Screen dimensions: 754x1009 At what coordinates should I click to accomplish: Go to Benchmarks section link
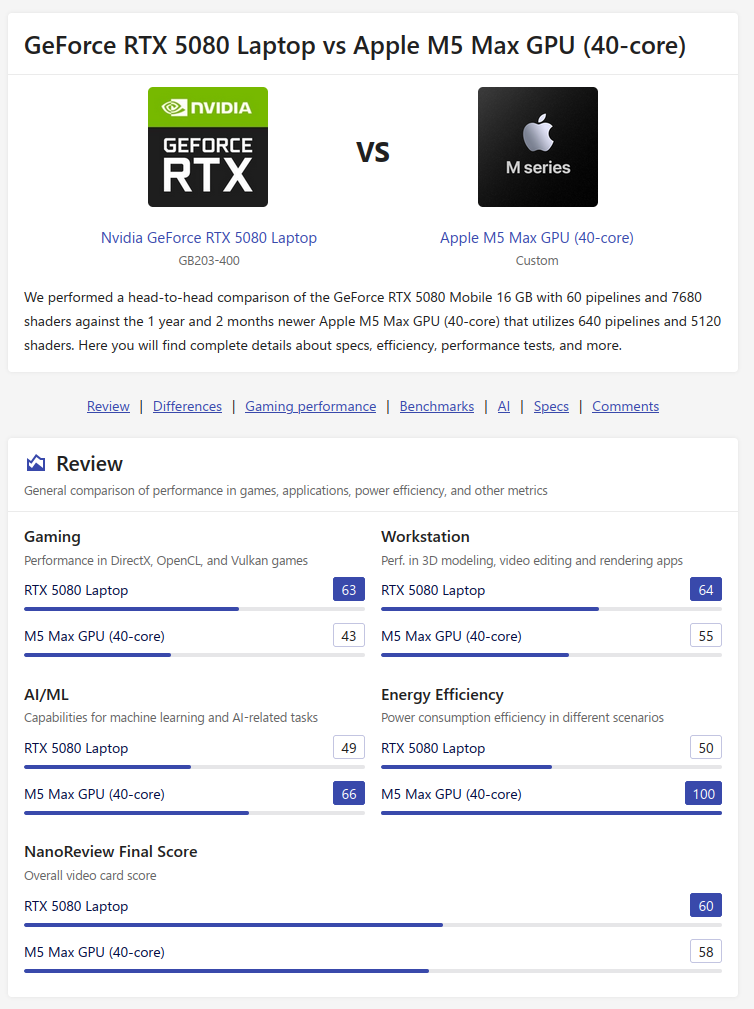pyautogui.click(x=437, y=406)
